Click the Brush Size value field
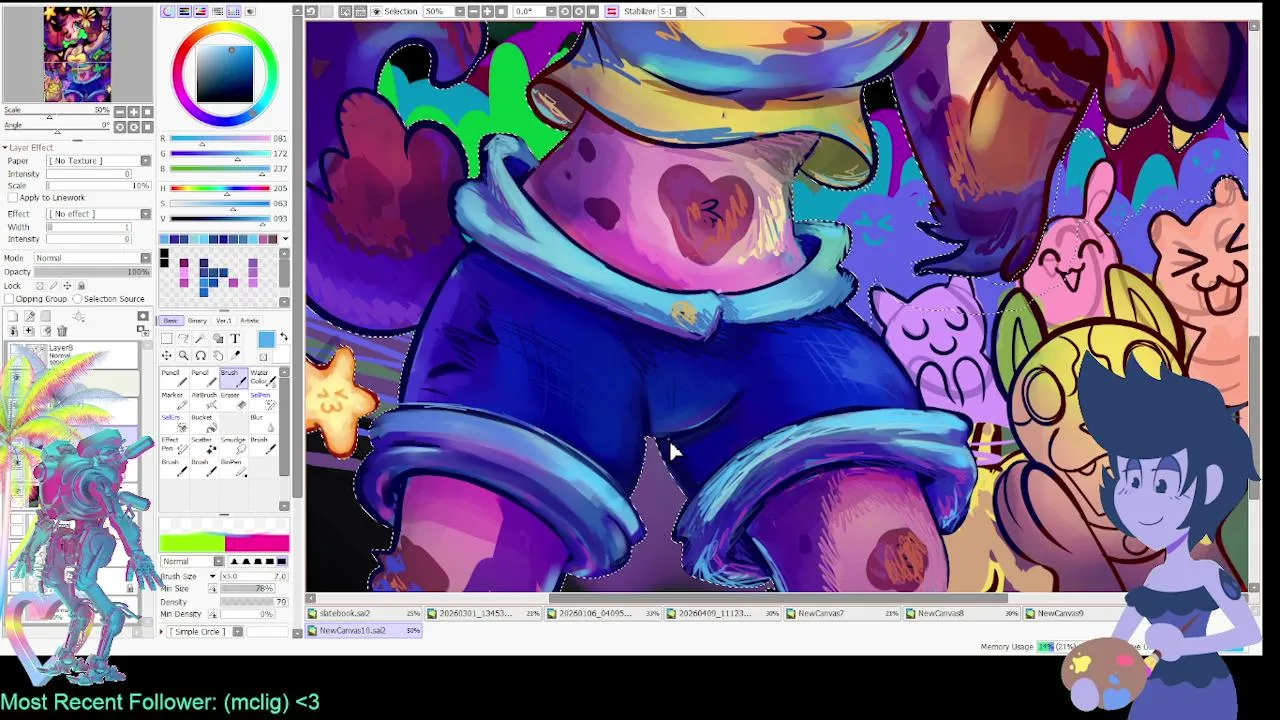 click(254, 576)
